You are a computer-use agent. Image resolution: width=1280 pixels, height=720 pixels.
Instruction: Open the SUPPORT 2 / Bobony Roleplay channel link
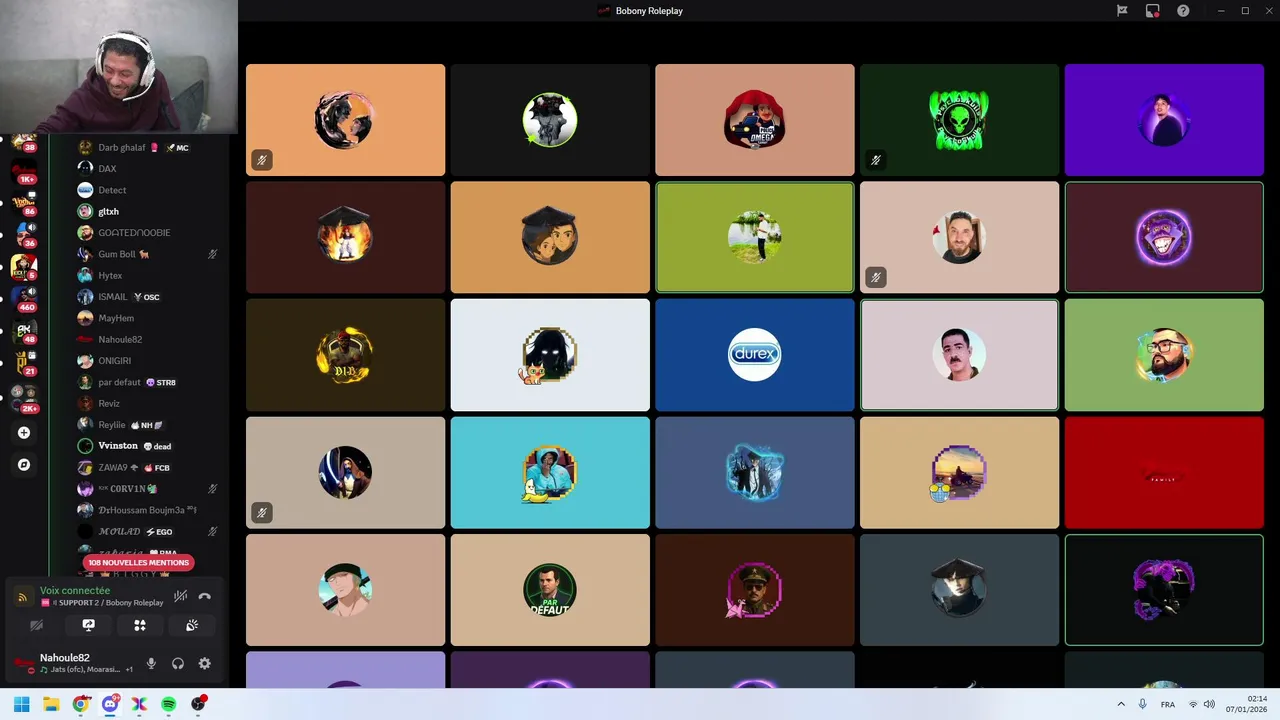pos(106,603)
